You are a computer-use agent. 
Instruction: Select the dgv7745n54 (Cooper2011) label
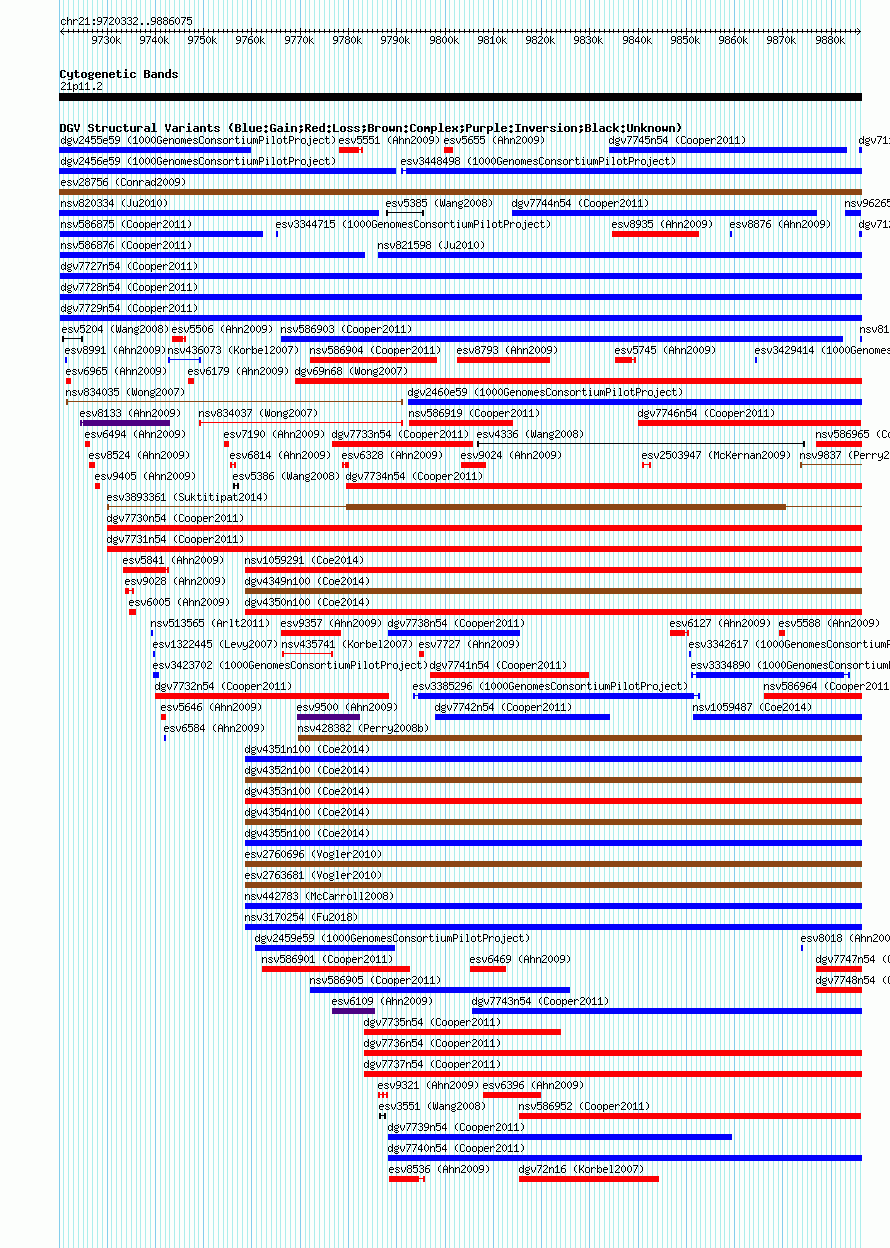pos(677,140)
